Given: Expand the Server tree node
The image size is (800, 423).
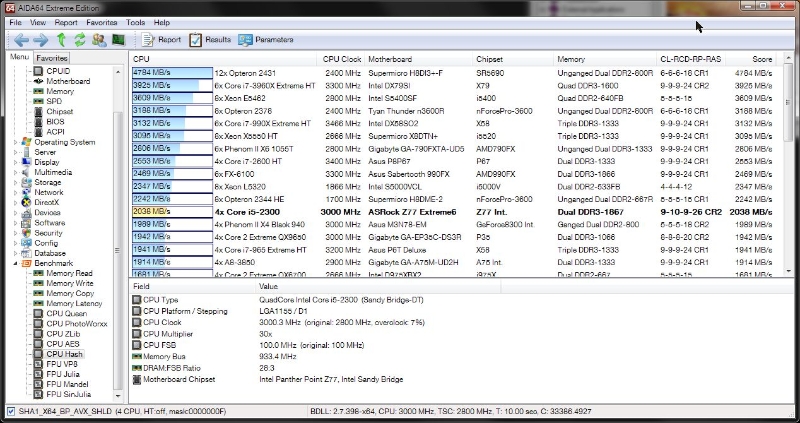Looking at the screenshot, I should [15, 152].
